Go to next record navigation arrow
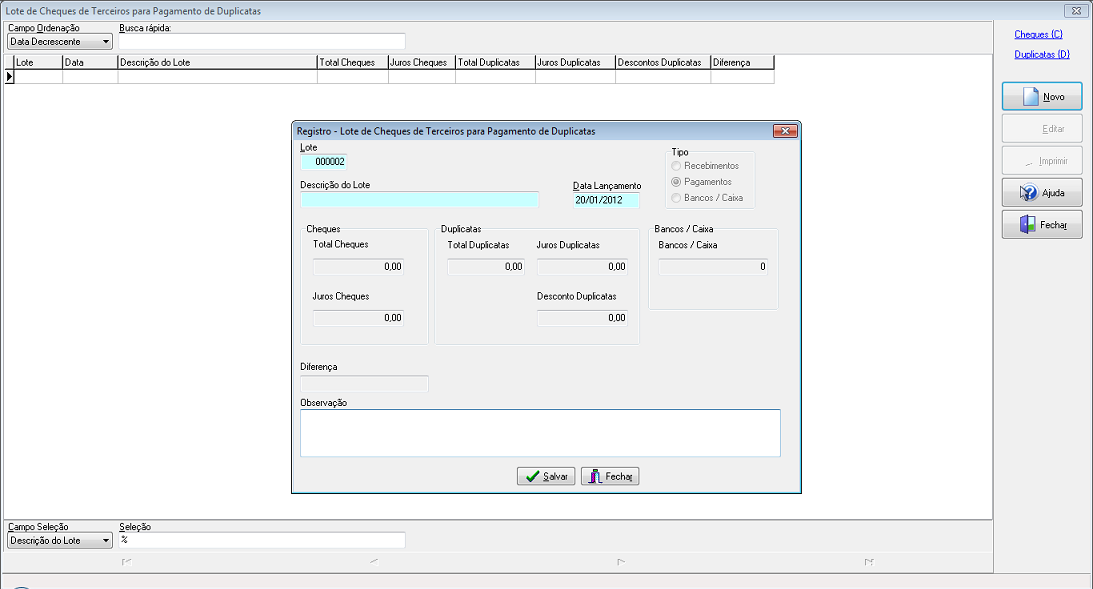Image resolution: width=1093 pixels, height=589 pixels. coord(621,562)
